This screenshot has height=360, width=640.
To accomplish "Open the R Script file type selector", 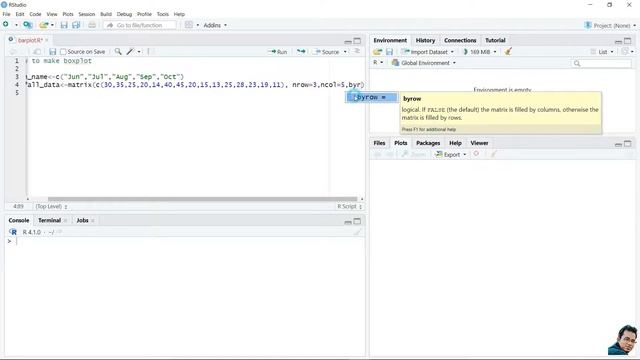I will [349, 207].
